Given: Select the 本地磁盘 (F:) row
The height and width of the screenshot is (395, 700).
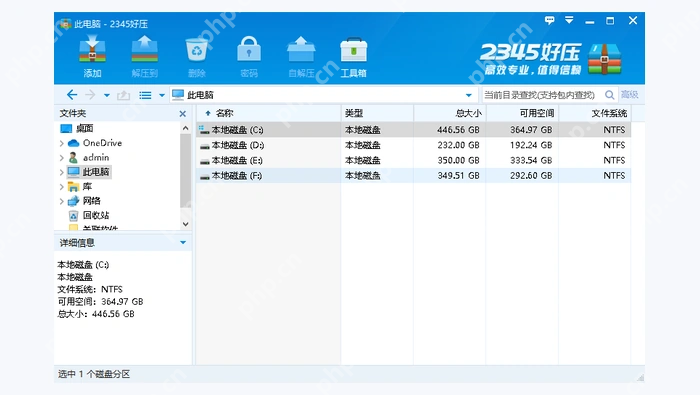Looking at the screenshot, I should tap(413, 175).
